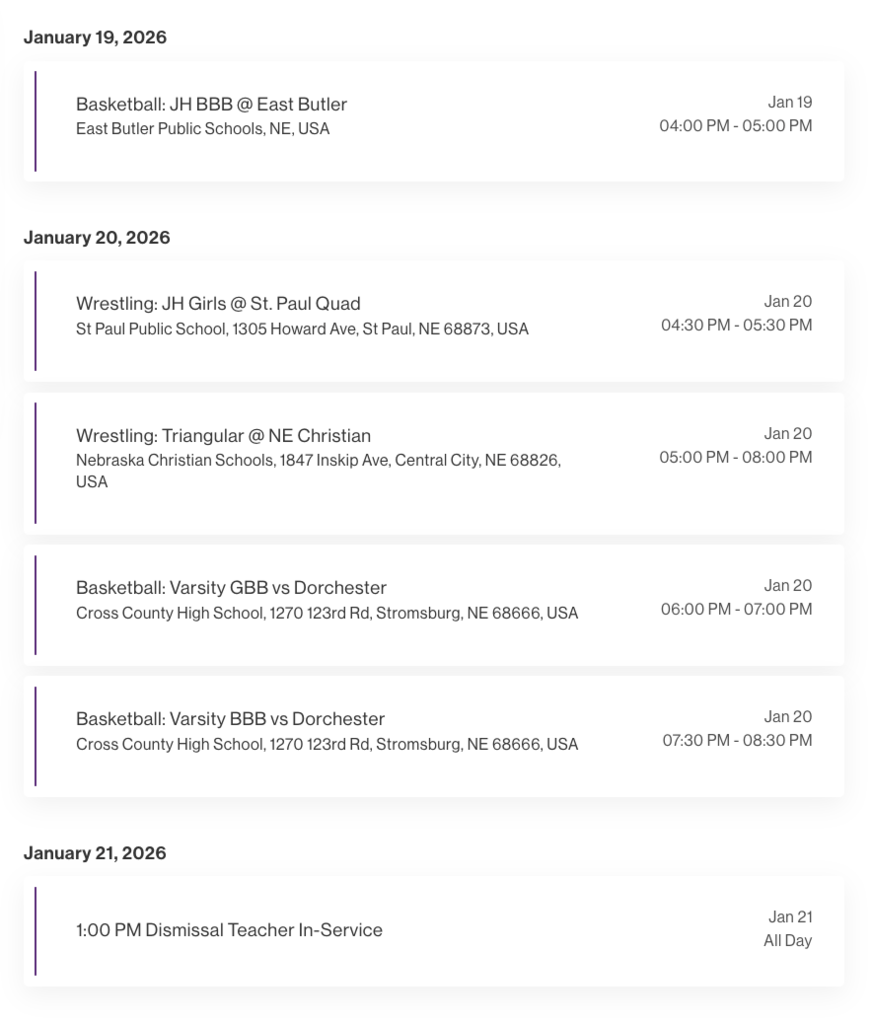Viewport: 872px width, 1024px height.
Task: Click the All Day label for Jan 21
Action: point(787,941)
